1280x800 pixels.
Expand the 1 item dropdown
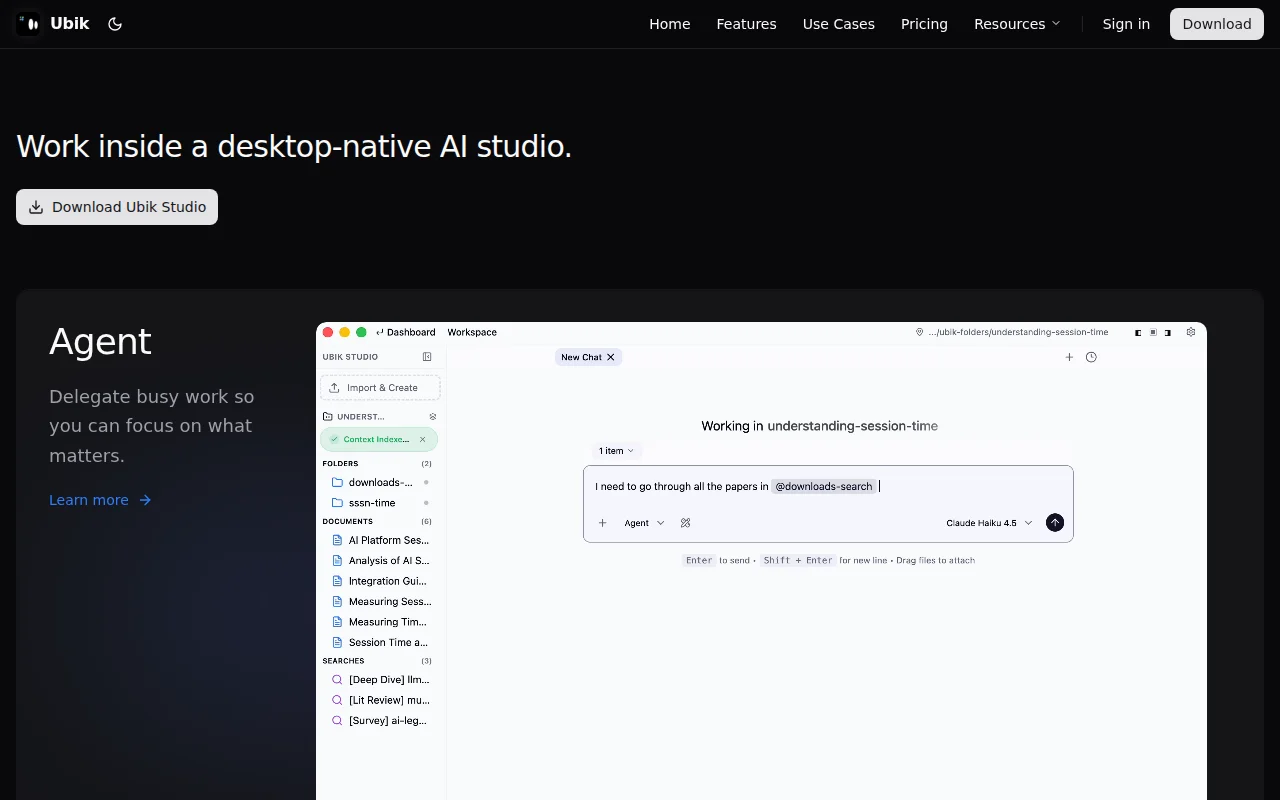coord(616,451)
